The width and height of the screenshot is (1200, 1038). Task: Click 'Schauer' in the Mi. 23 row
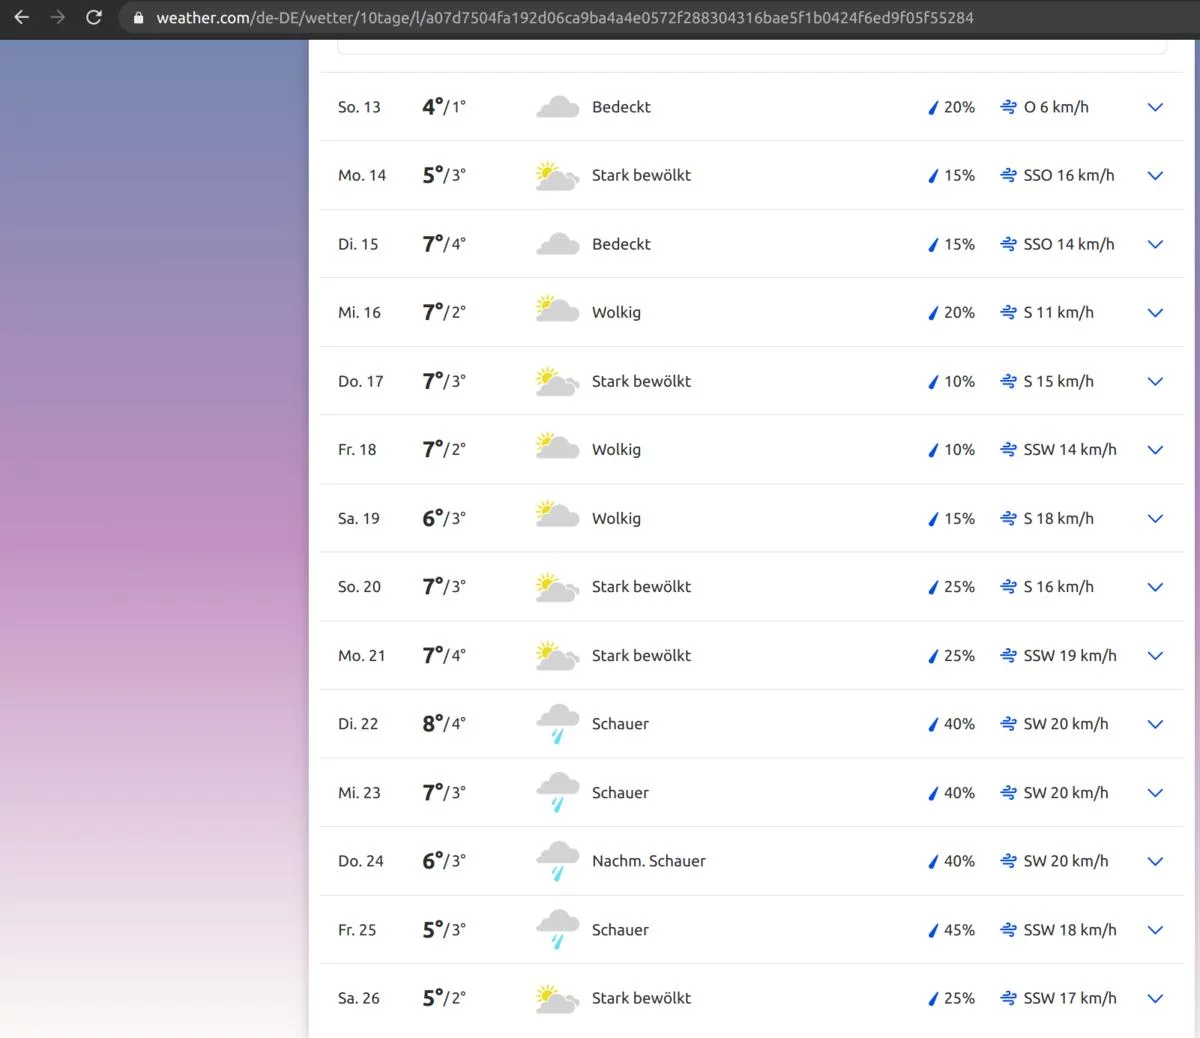620,793
